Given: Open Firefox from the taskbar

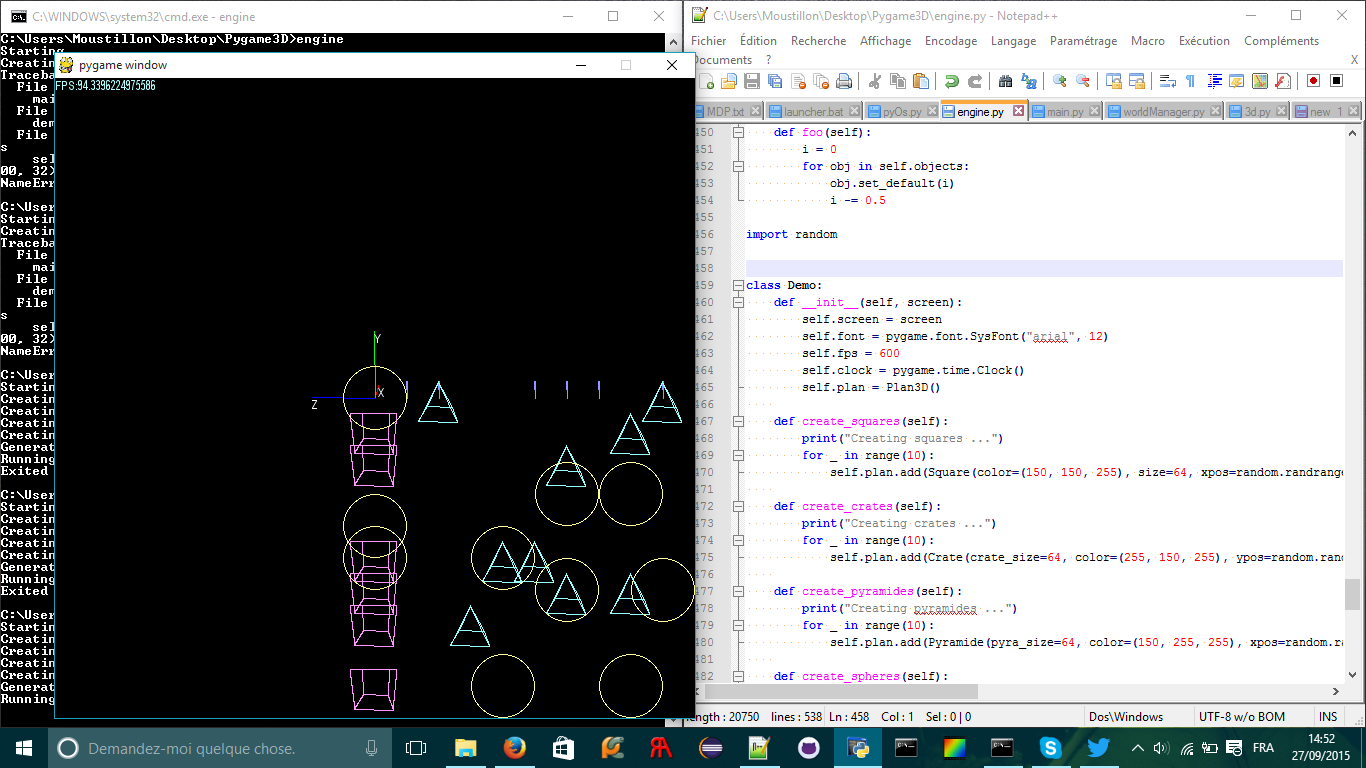Looking at the screenshot, I should coord(514,748).
